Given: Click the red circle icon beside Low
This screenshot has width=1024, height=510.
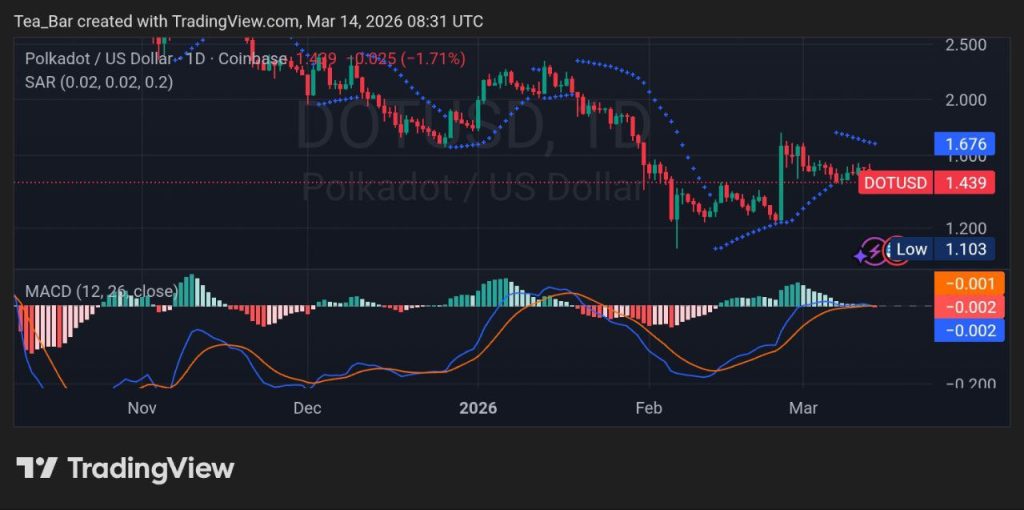Looking at the screenshot, I should tap(890, 250).
